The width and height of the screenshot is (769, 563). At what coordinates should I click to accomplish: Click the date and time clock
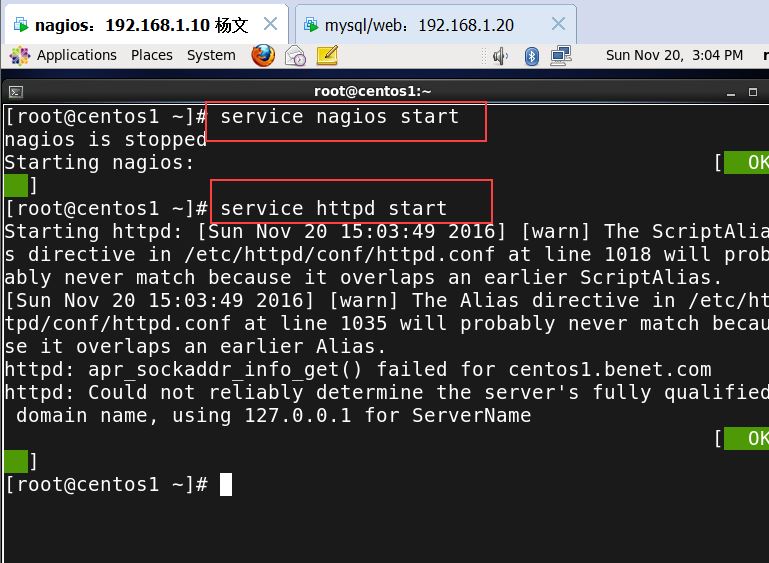(674, 55)
